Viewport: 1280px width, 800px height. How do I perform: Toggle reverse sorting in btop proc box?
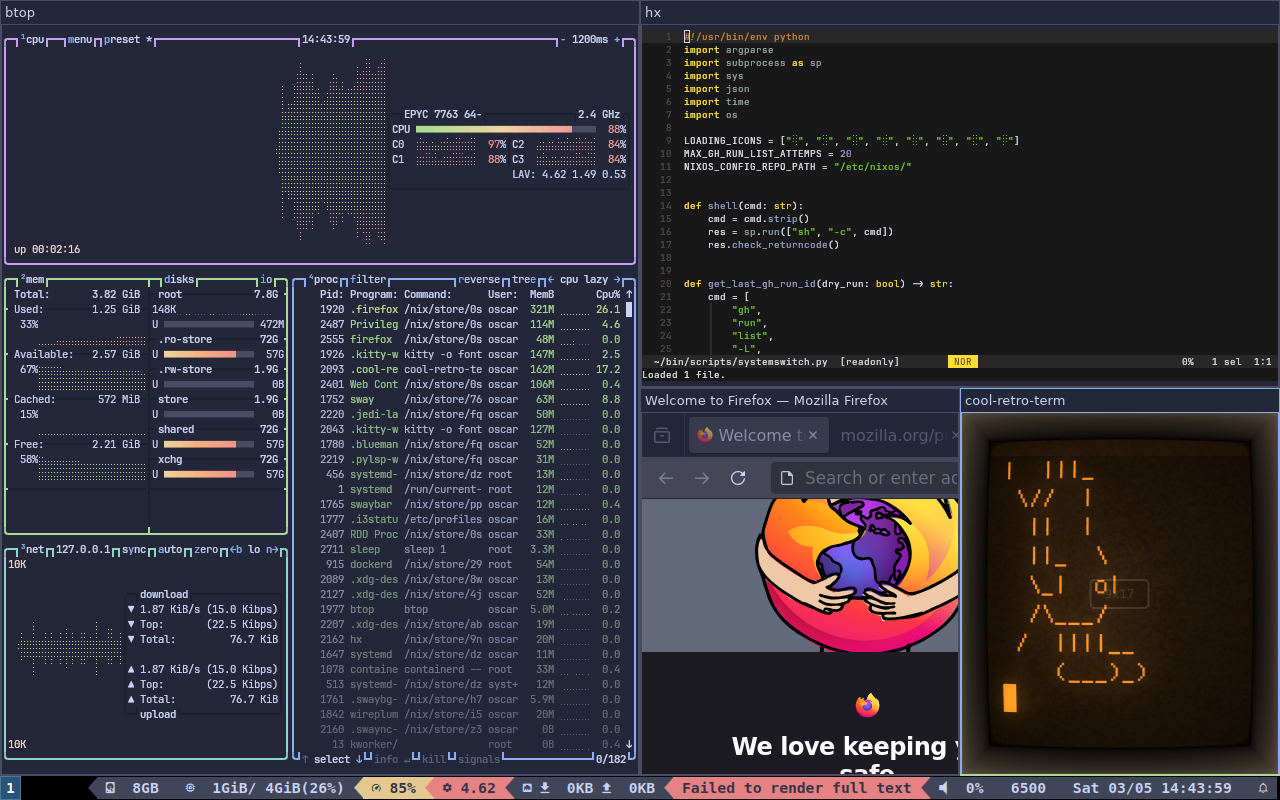pyautogui.click(x=479, y=280)
